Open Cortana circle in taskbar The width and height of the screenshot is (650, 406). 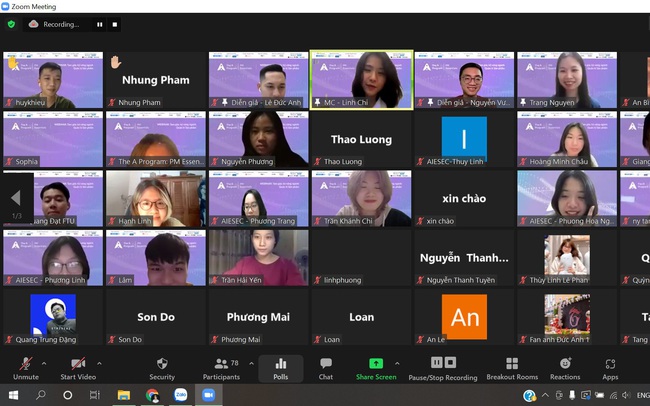click(68, 395)
